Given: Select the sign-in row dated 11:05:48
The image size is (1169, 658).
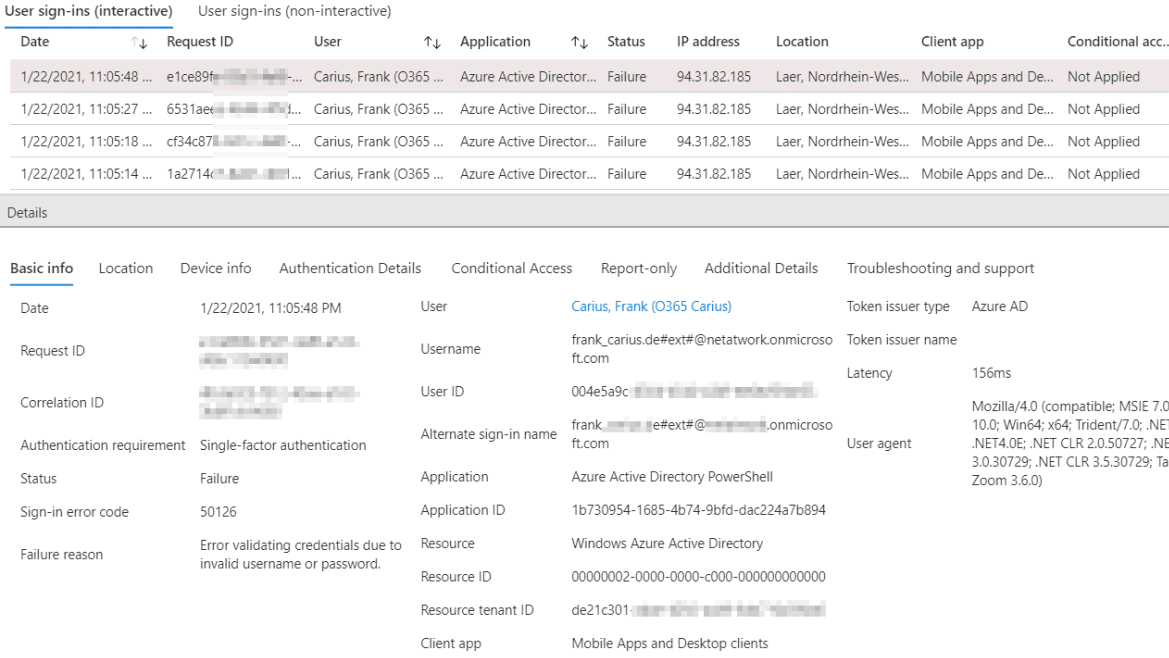Looking at the screenshot, I should [589, 77].
